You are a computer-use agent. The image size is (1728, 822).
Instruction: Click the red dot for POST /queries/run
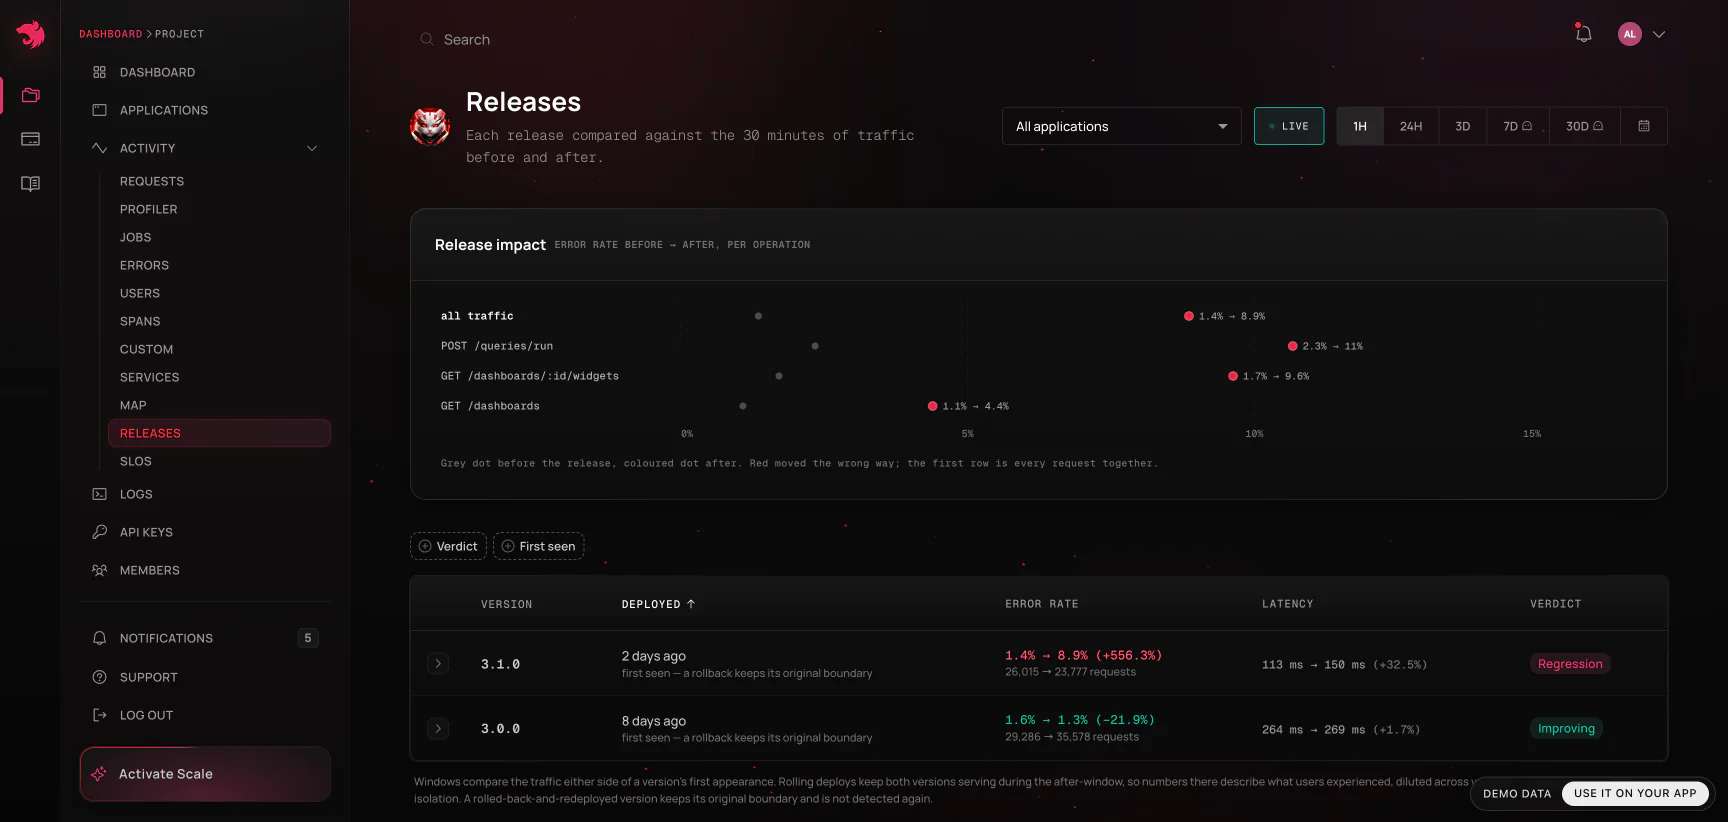pos(1292,346)
